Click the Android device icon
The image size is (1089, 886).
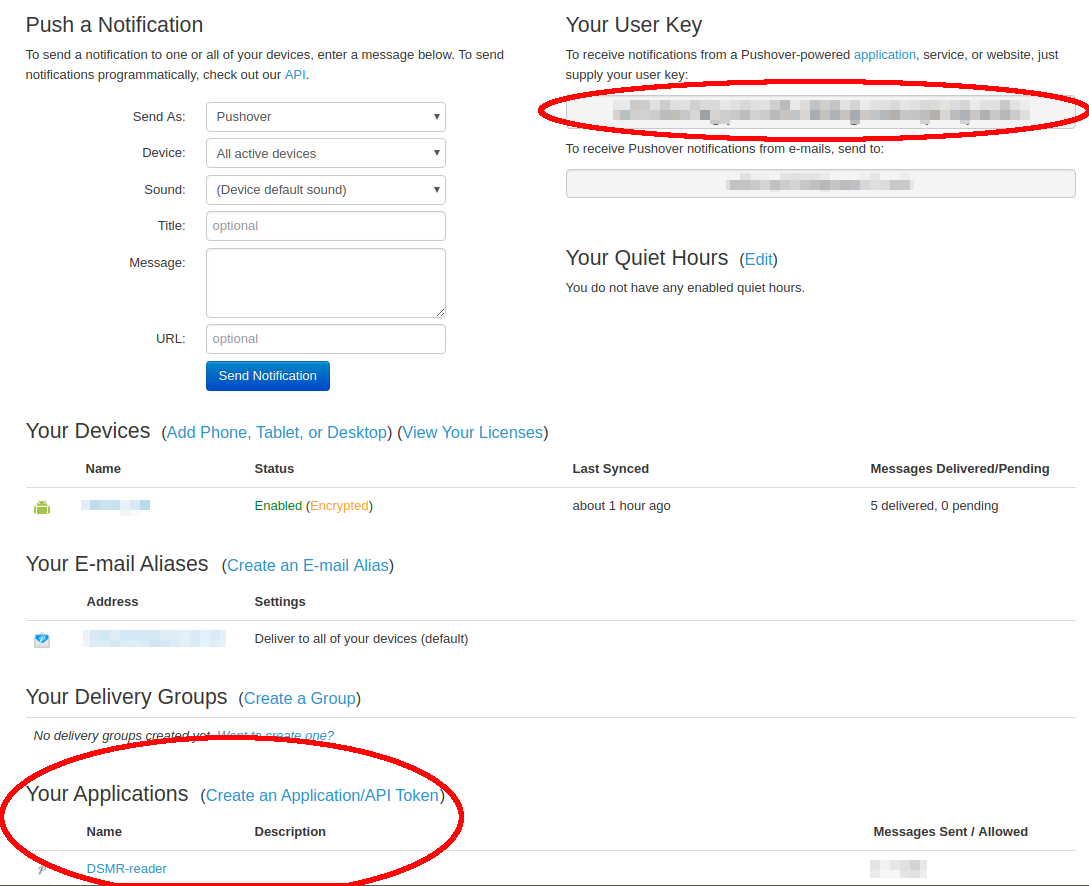(x=42, y=508)
